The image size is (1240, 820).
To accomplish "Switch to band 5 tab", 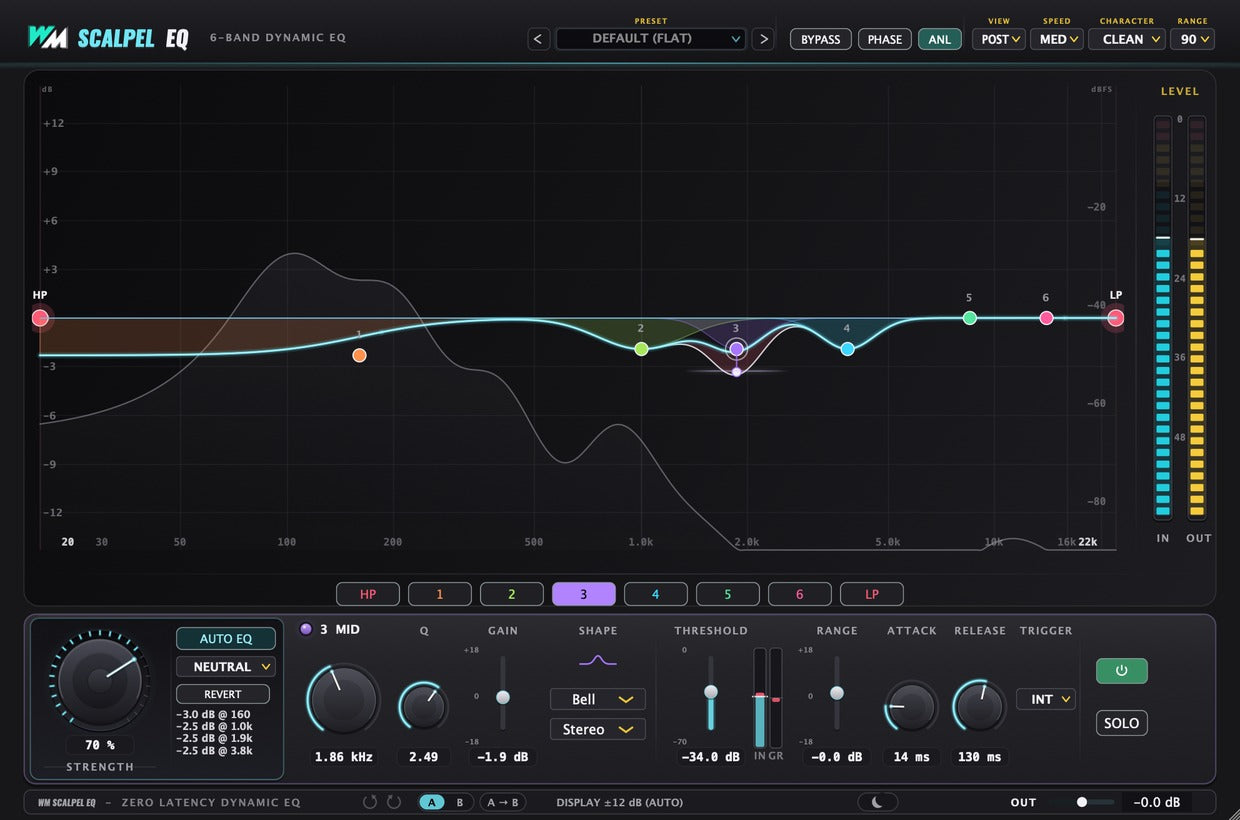I will pos(728,594).
